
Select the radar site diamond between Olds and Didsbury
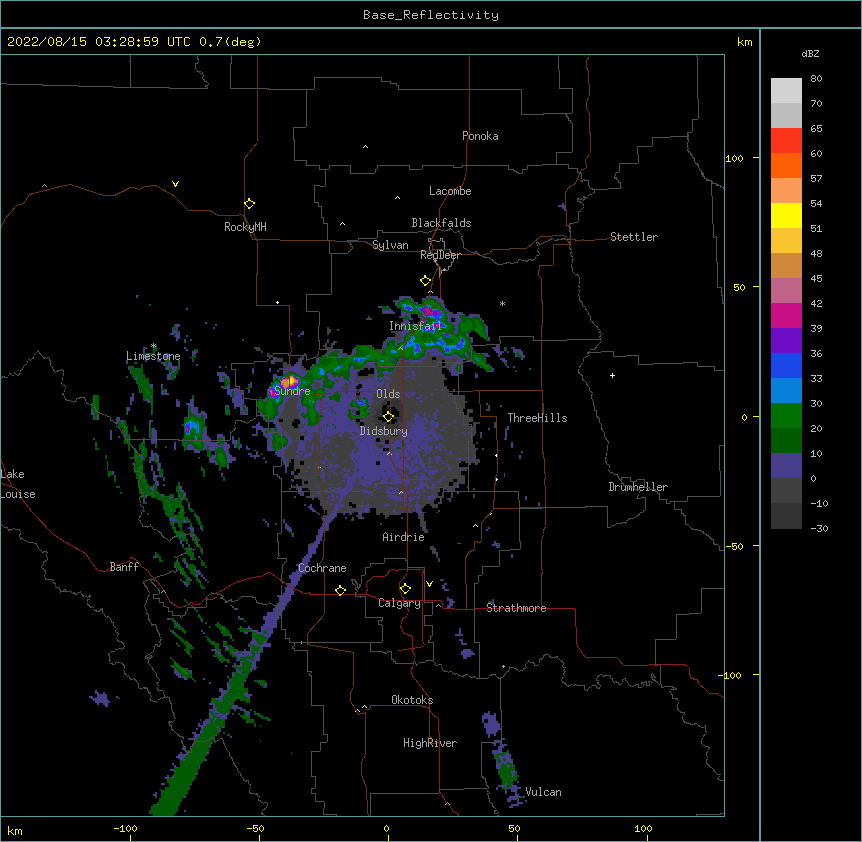(x=388, y=417)
